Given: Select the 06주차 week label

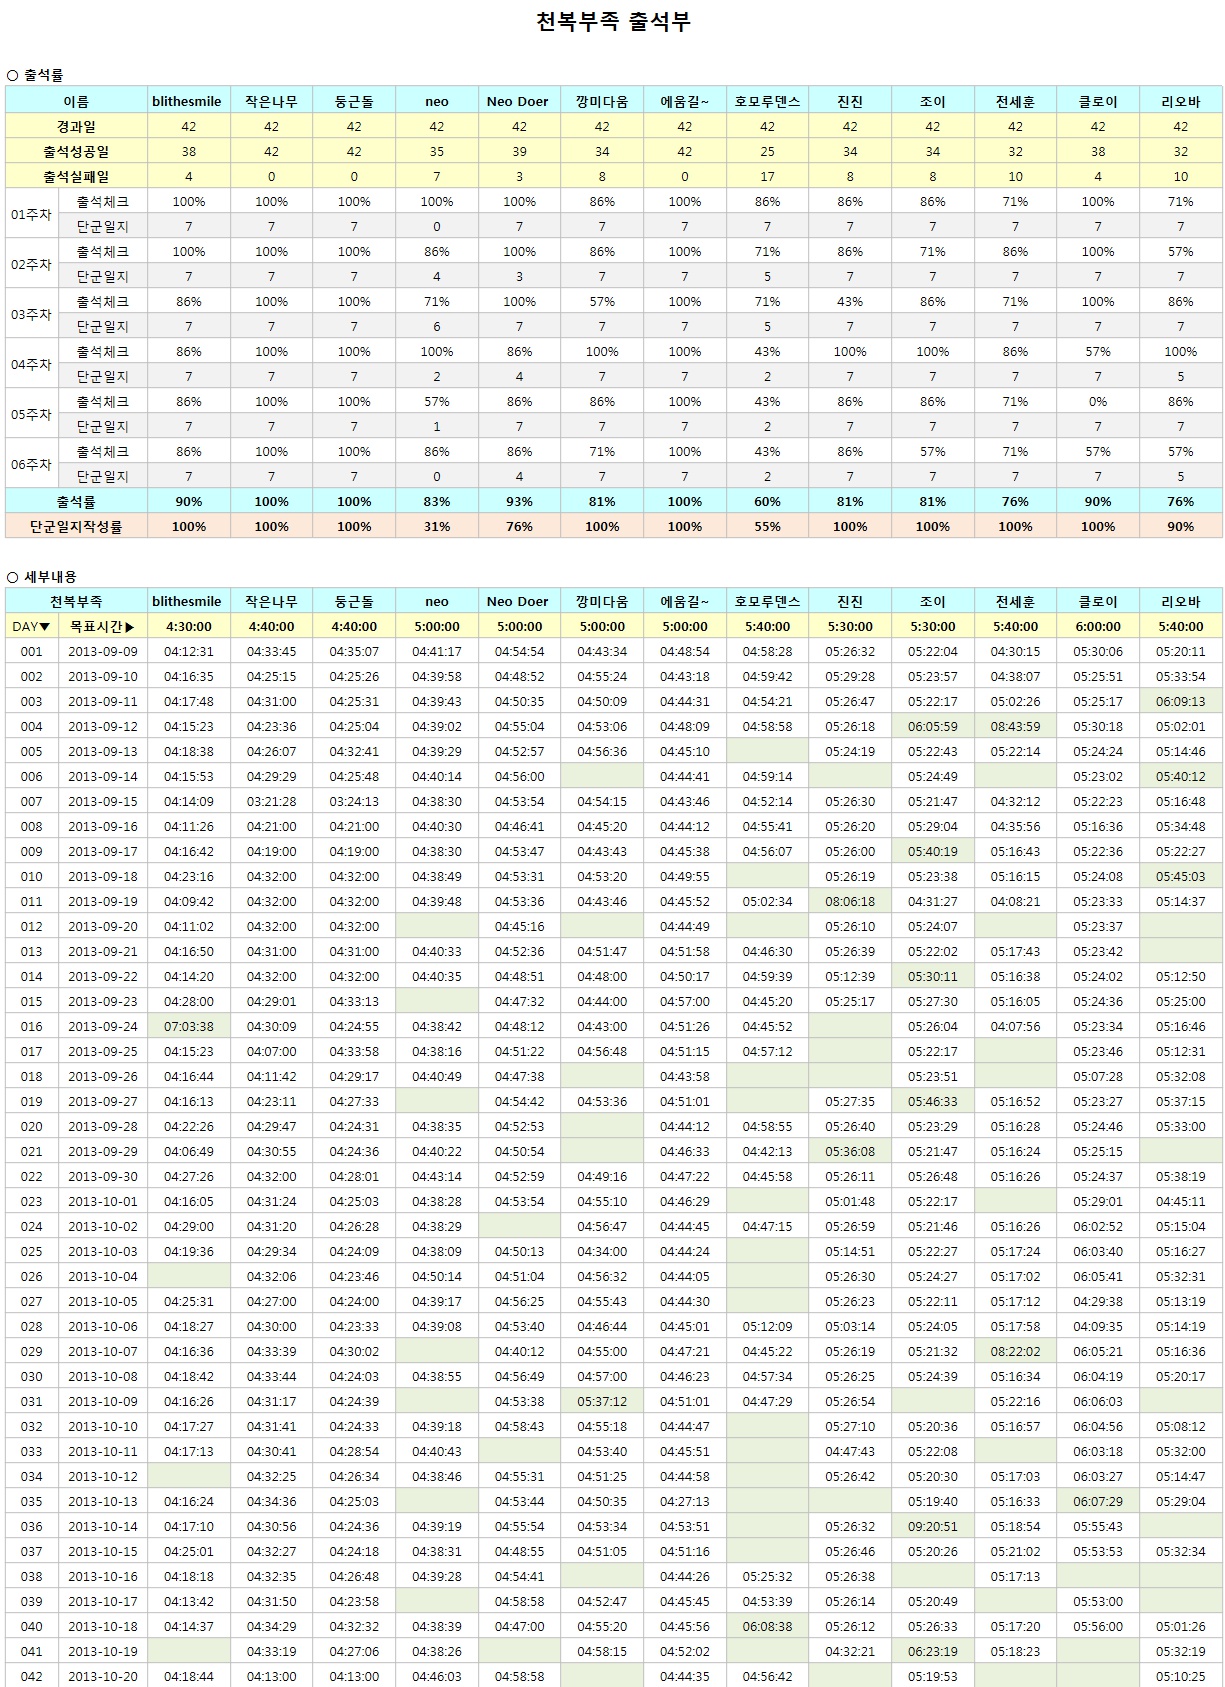Looking at the screenshot, I should (31, 464).
